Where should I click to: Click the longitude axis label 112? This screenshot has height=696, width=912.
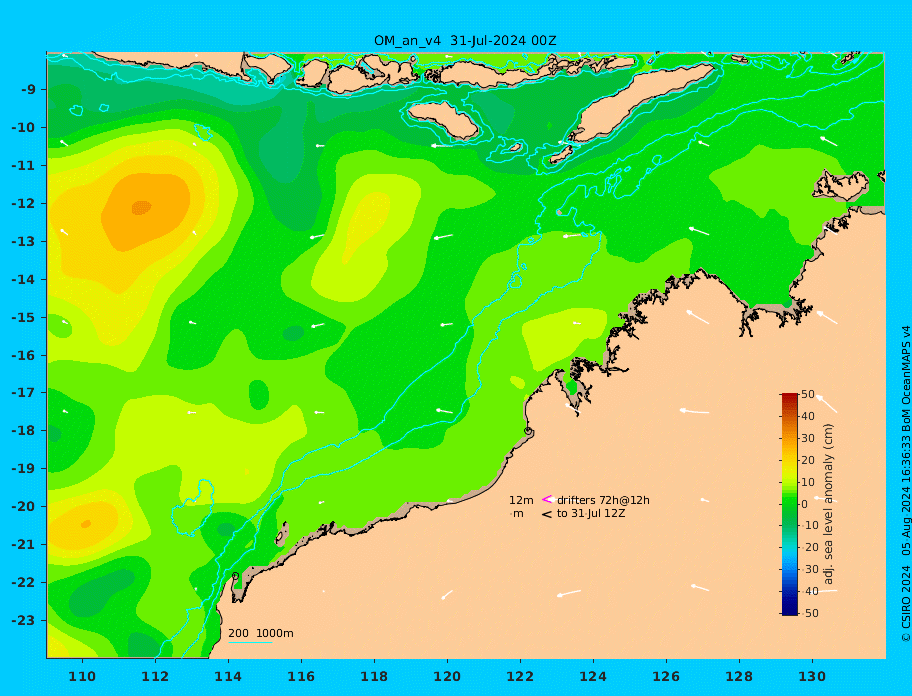point(155,676)
